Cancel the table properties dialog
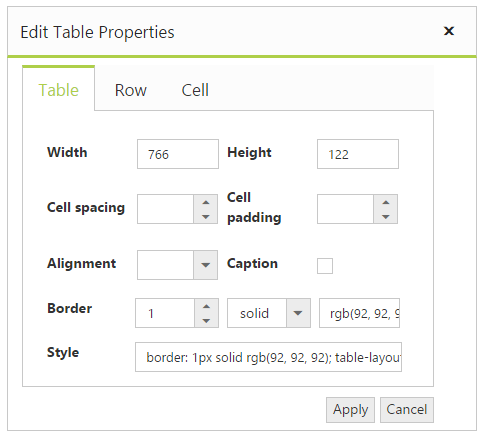This screenshot has height=438, width=483. pyautogui.click(x=407, y=410)
